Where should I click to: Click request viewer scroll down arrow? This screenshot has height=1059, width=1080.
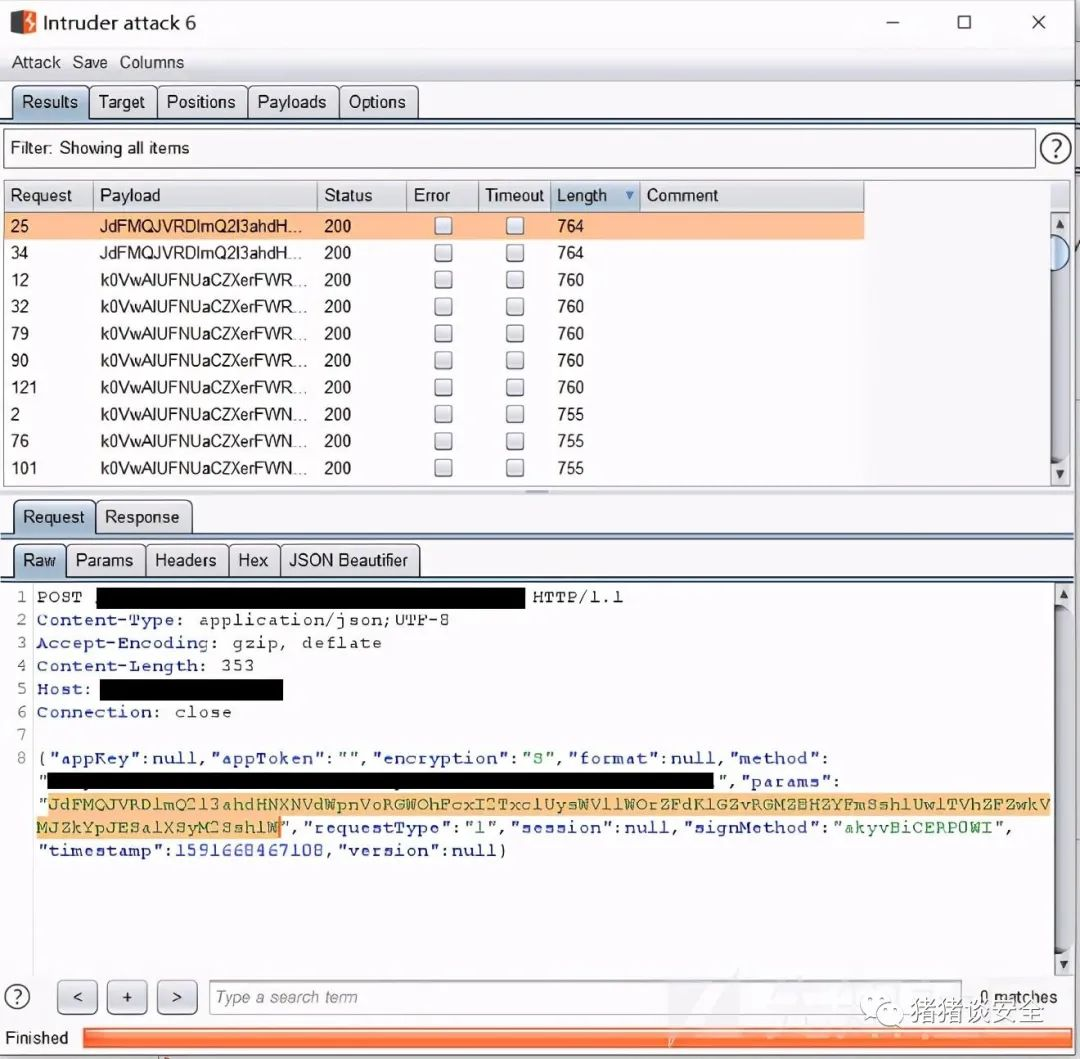tap(1063, 964)
